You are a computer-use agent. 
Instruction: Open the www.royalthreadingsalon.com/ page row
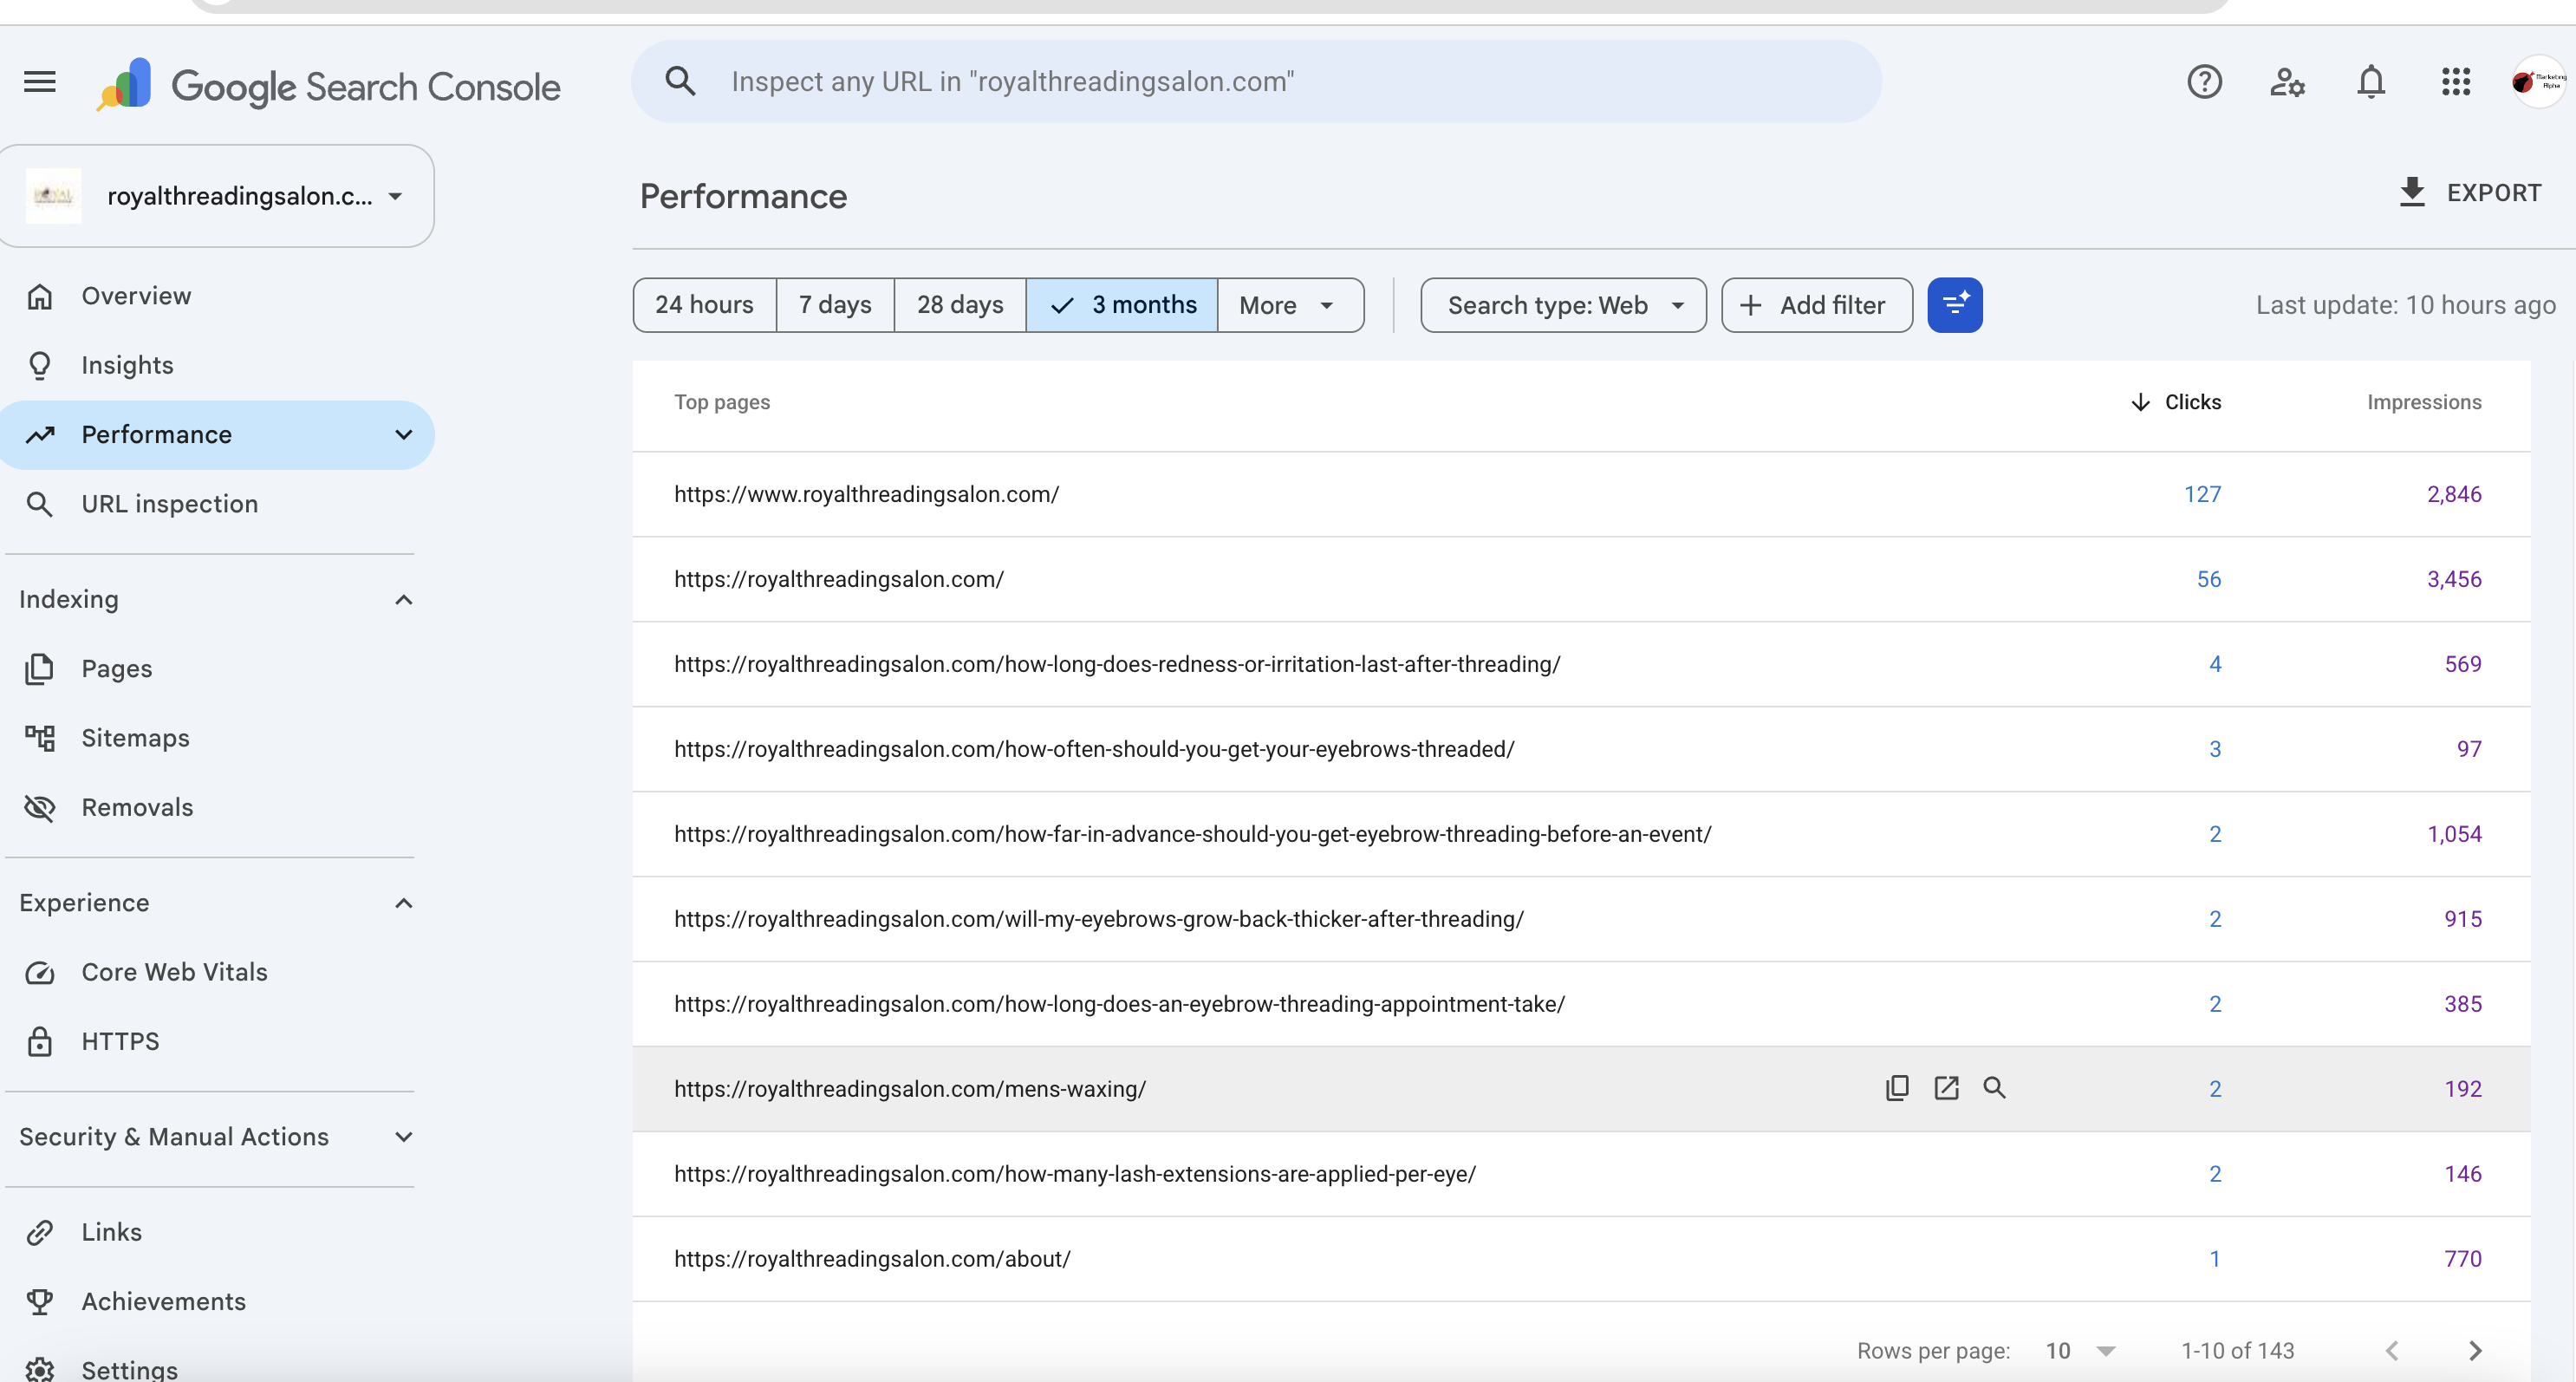1581,494
